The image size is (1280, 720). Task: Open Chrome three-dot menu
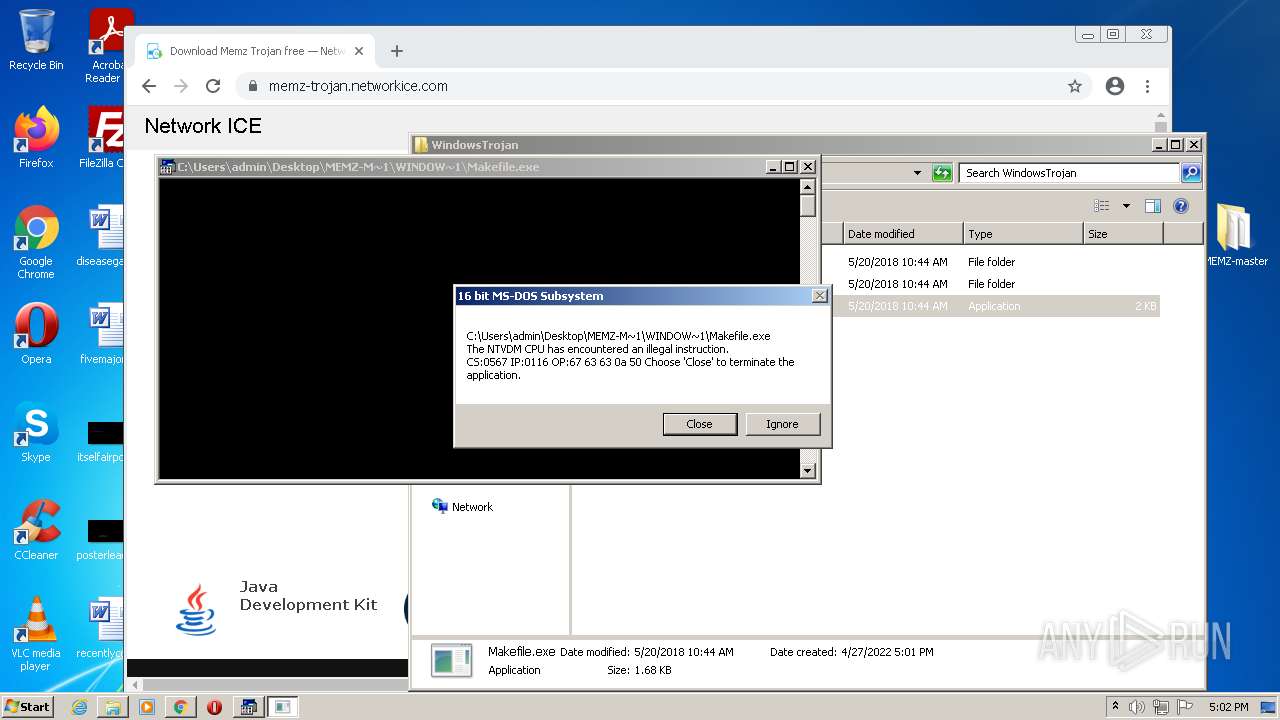tap(1147, 86)
